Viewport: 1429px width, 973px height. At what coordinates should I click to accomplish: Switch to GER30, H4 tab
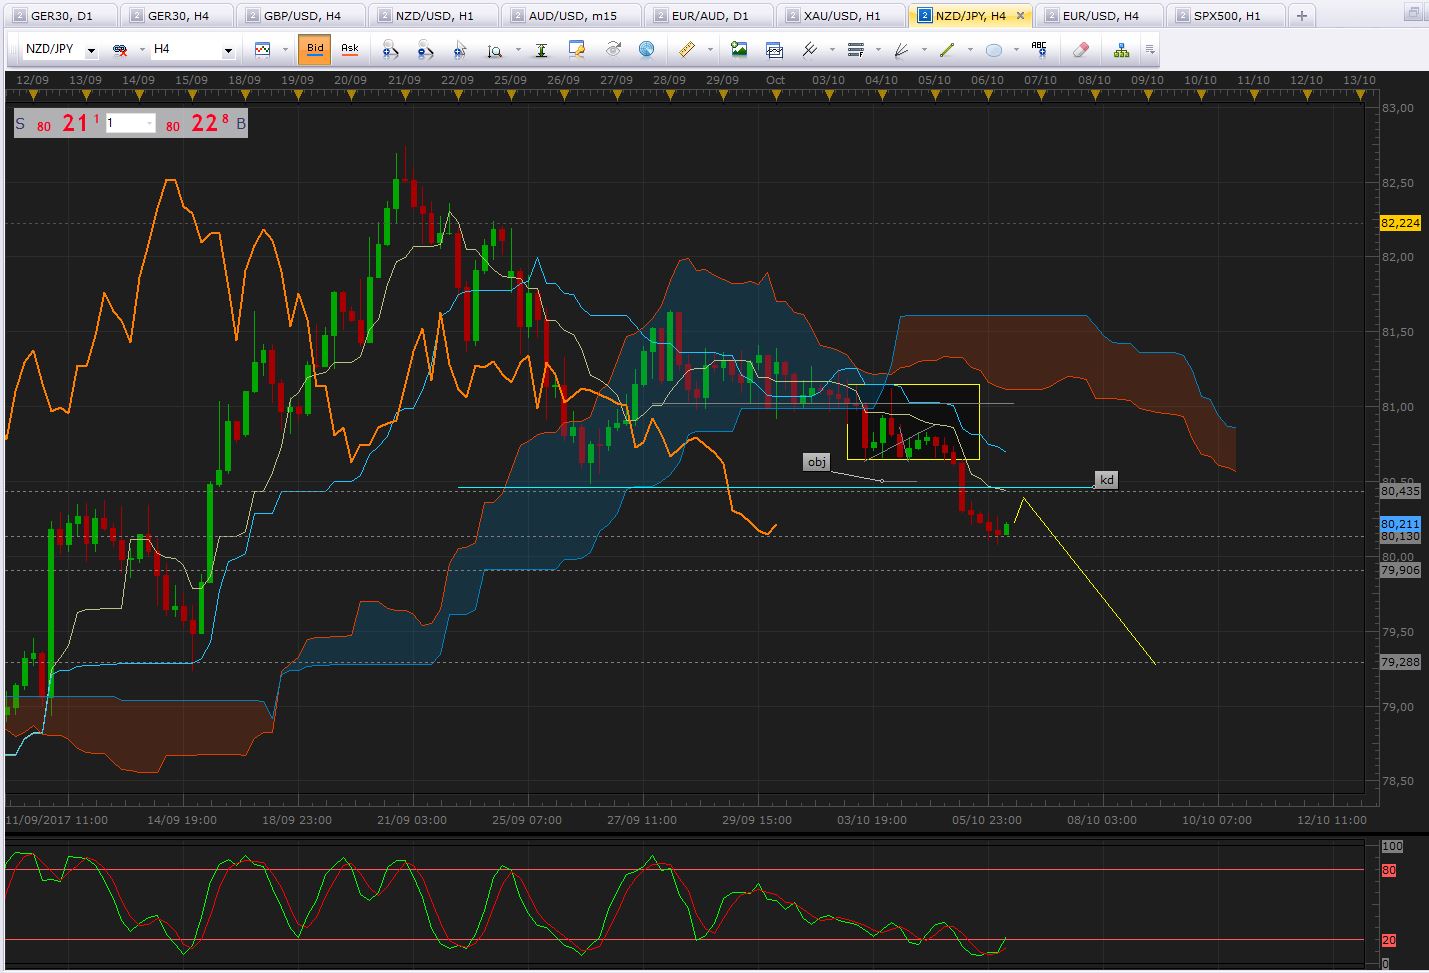point(177,16)
